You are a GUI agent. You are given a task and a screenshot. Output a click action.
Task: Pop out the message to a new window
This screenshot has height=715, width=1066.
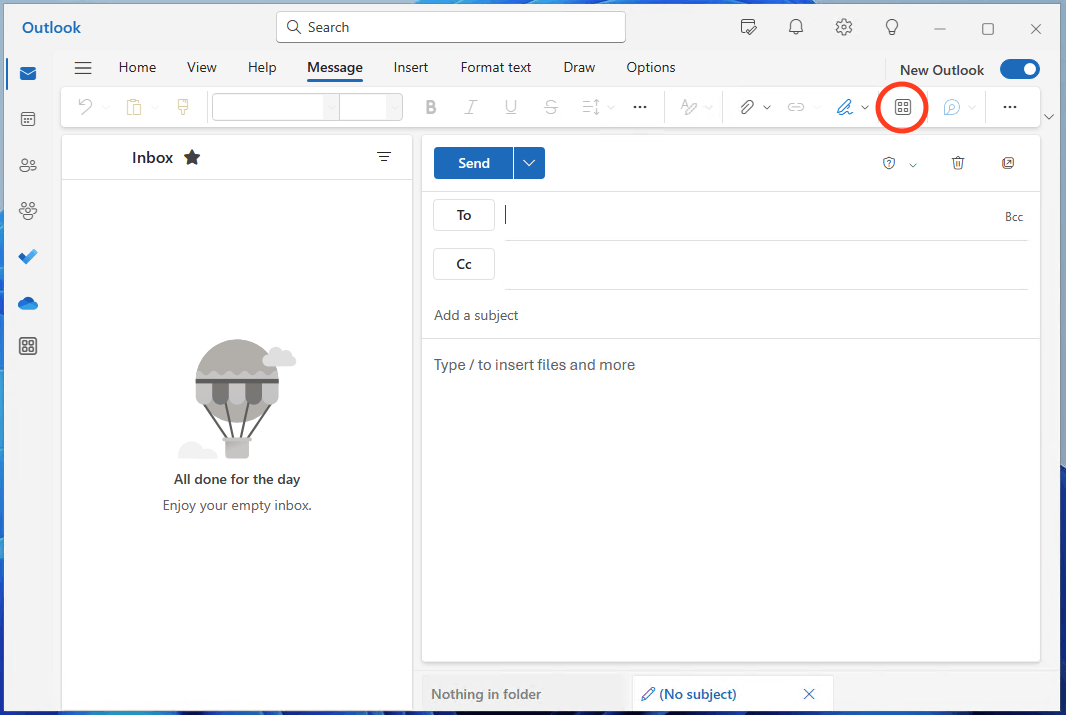pyautogui.click(x=1008, y=162)
